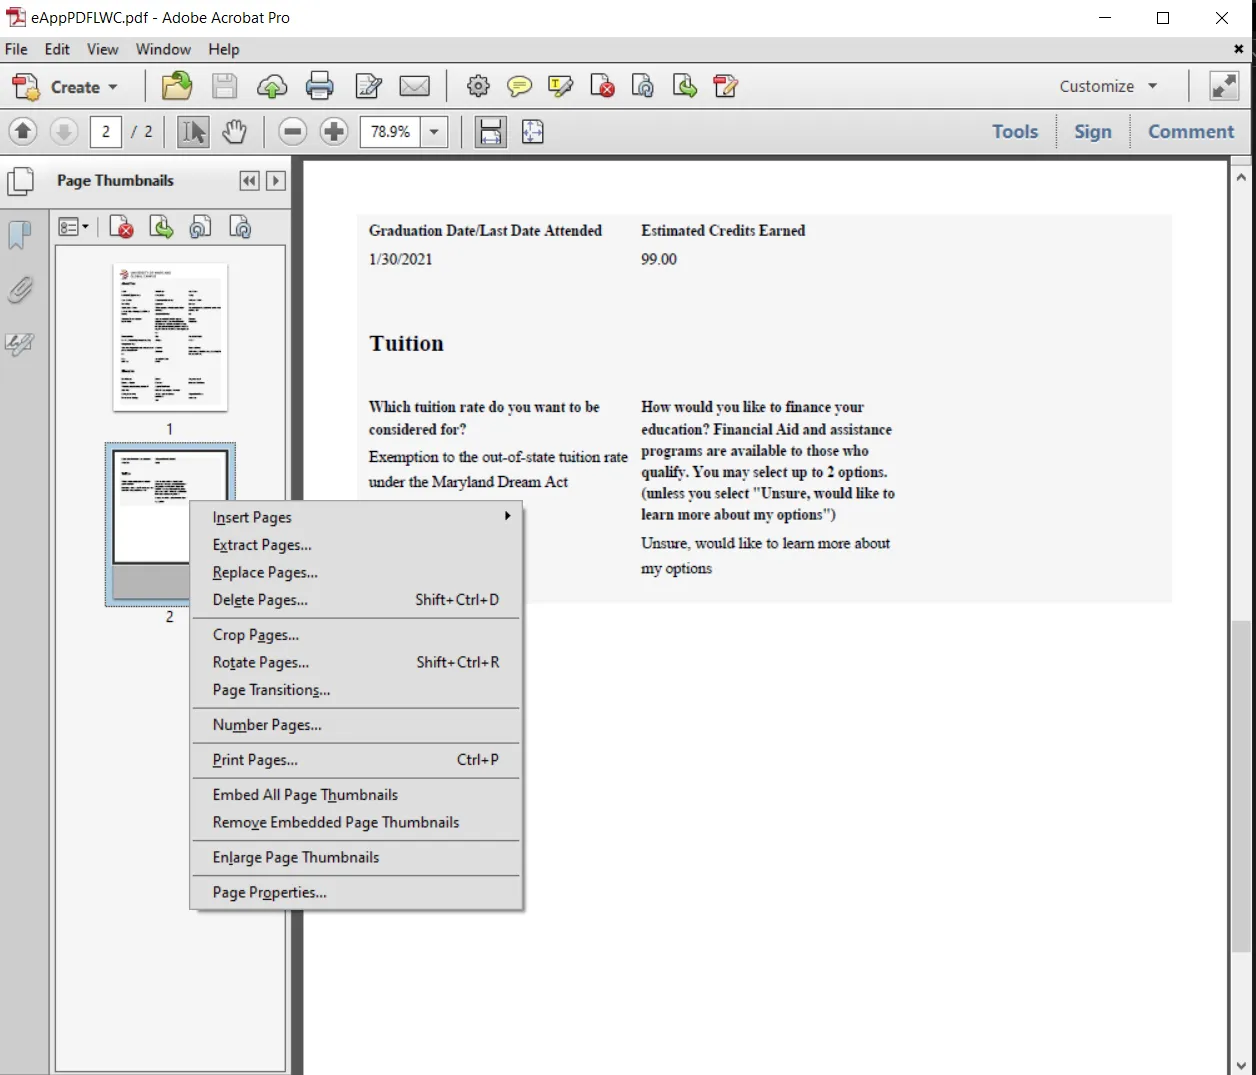Screen dimensions: 1256x1075
Task: Open the Help menu
Action: (x=224, y=49)
